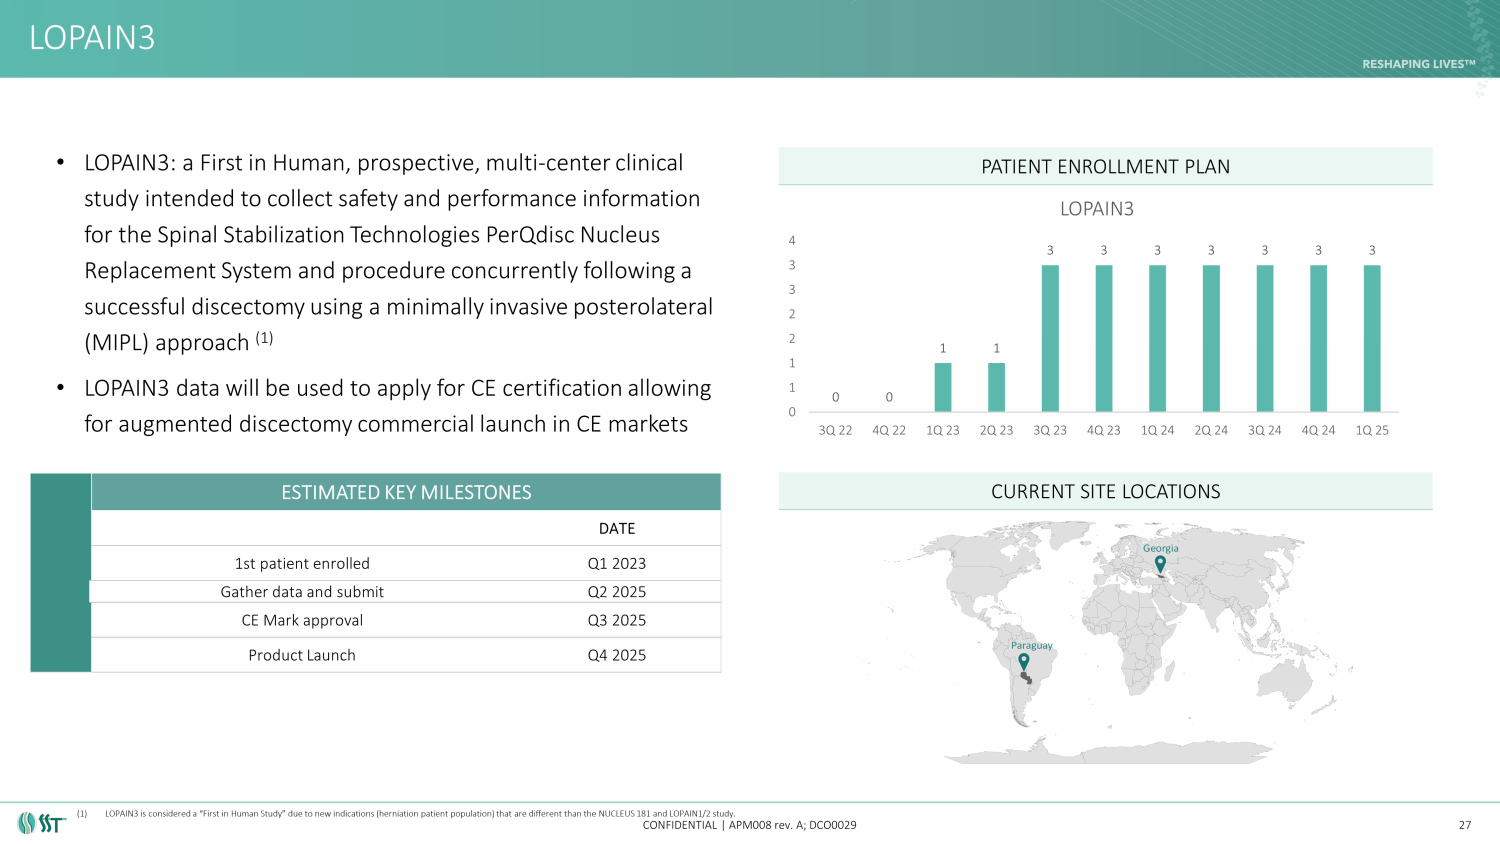Select the footnote text about LOPAIN3
1500x844 pixels.
pyautogui.click(x=419, y=814)
